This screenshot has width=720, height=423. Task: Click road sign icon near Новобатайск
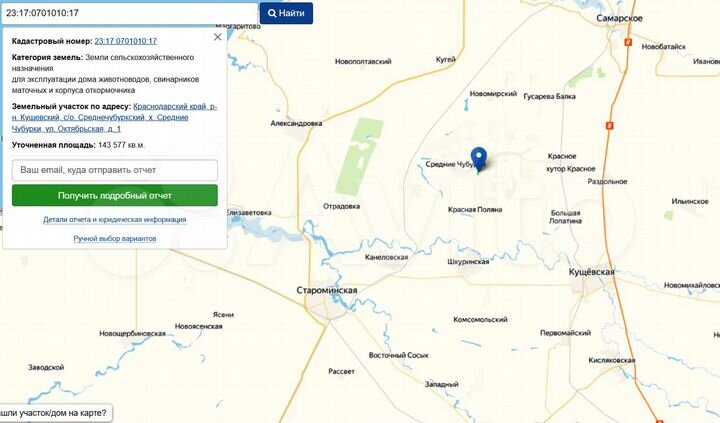pos(628,42)
